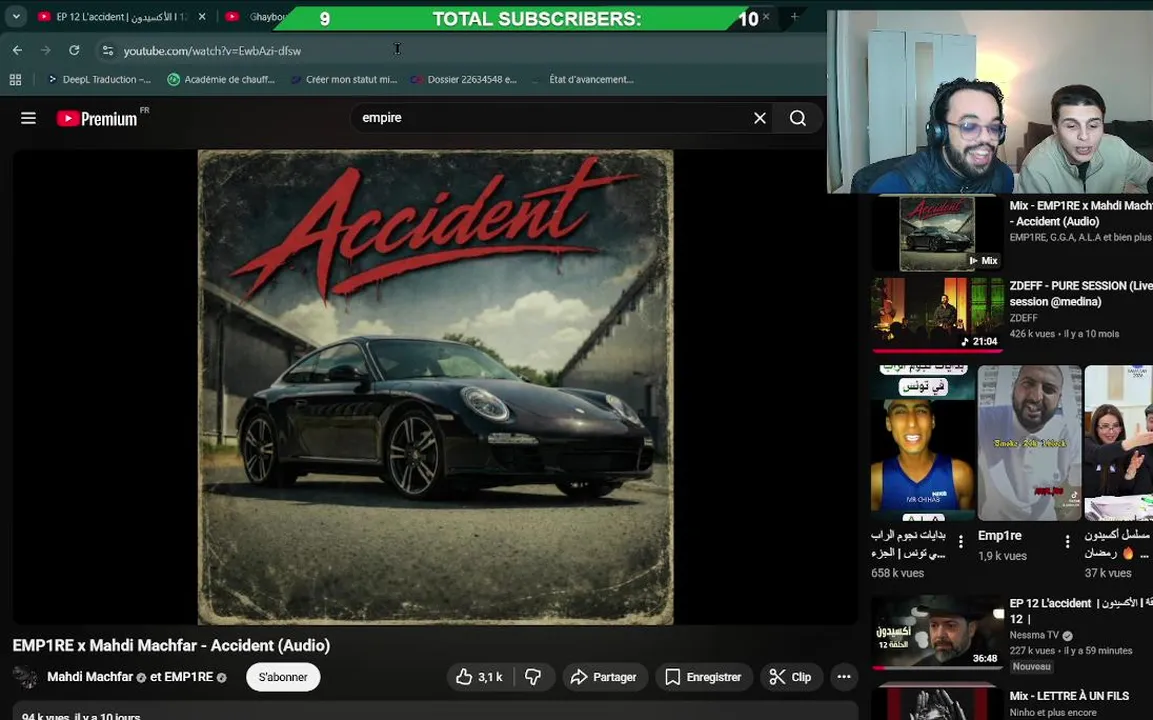Open DeepL Traduction bookmark
Screen dimensions: 1153x720
pyautogui.click(x=99, y=79)
